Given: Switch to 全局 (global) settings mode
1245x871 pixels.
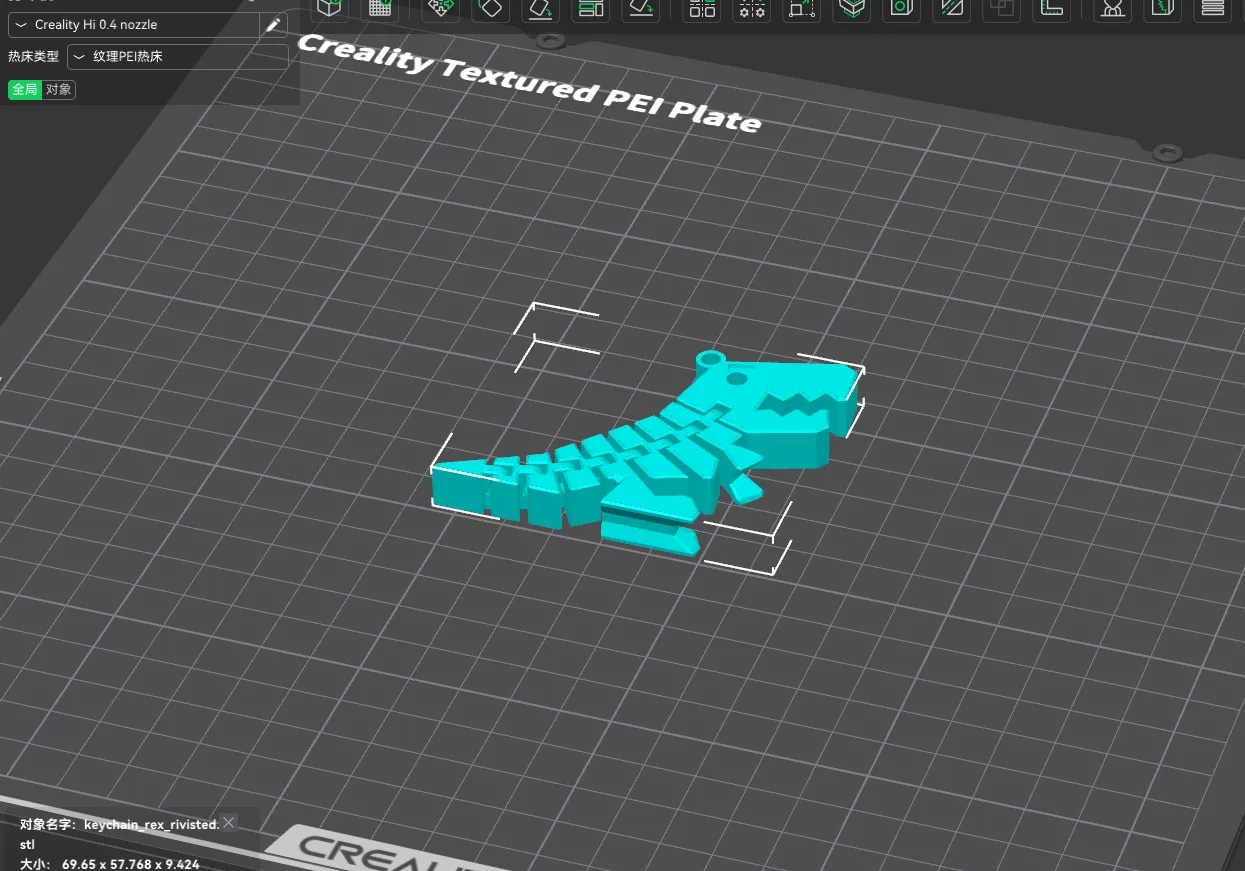Looking at the screenshot, I should 24,90.
